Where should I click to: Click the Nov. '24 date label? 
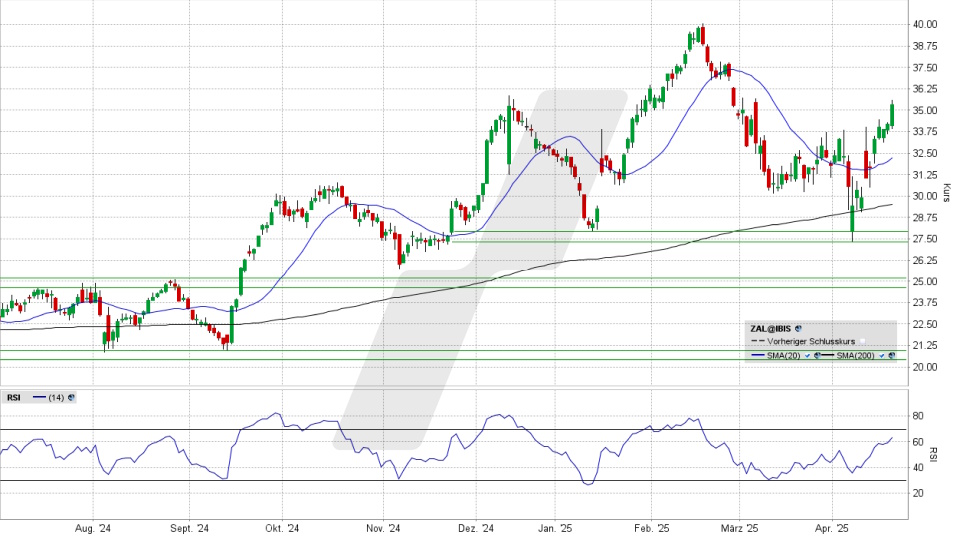point(383,528)
